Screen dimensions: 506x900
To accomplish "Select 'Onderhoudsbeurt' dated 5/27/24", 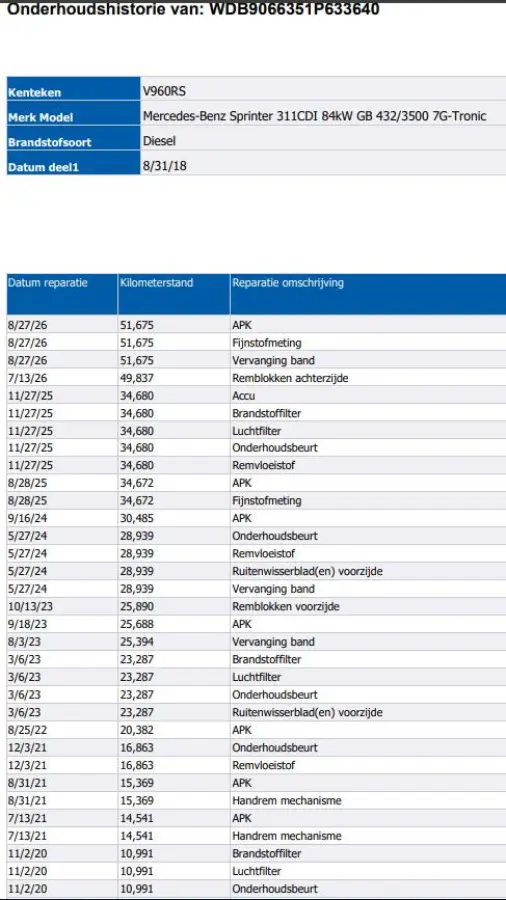I will pyautogui.click(x=275, y=536).
